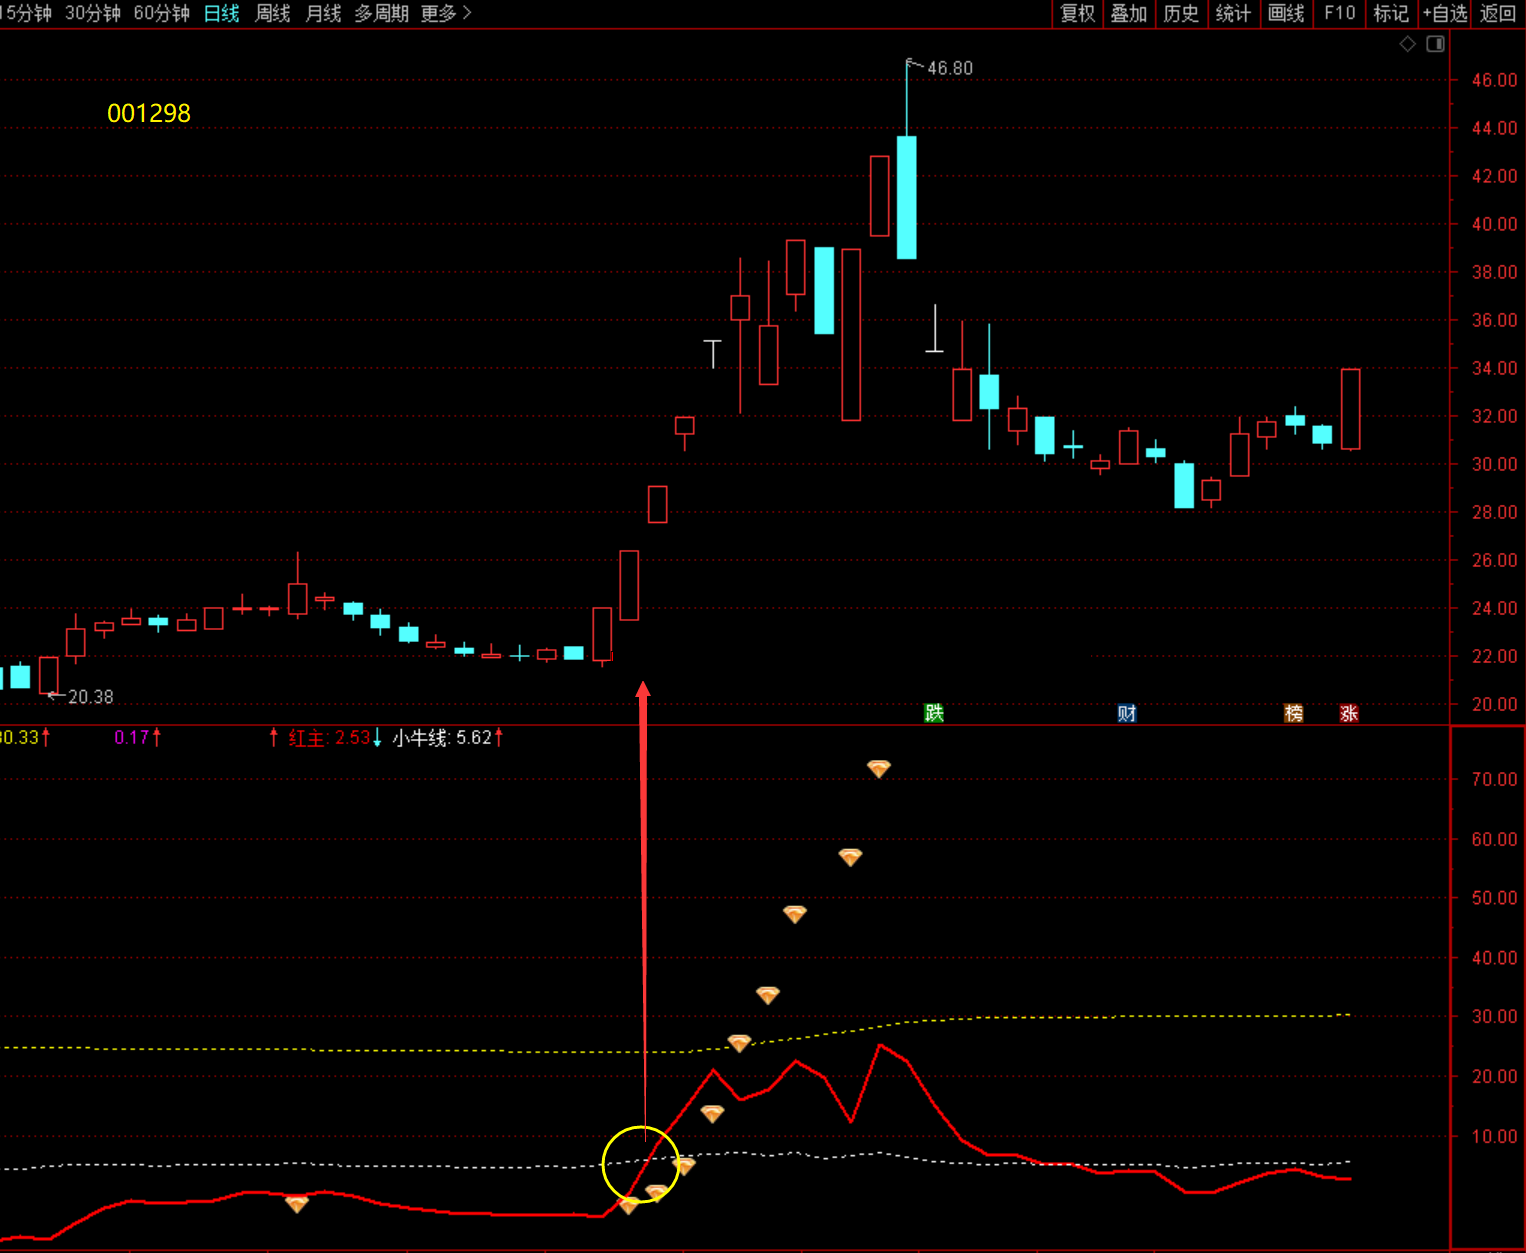Click the 红主: 2.53 indicator value
The height and width of the screenshot is (1253, 1526).
[330, 738]
